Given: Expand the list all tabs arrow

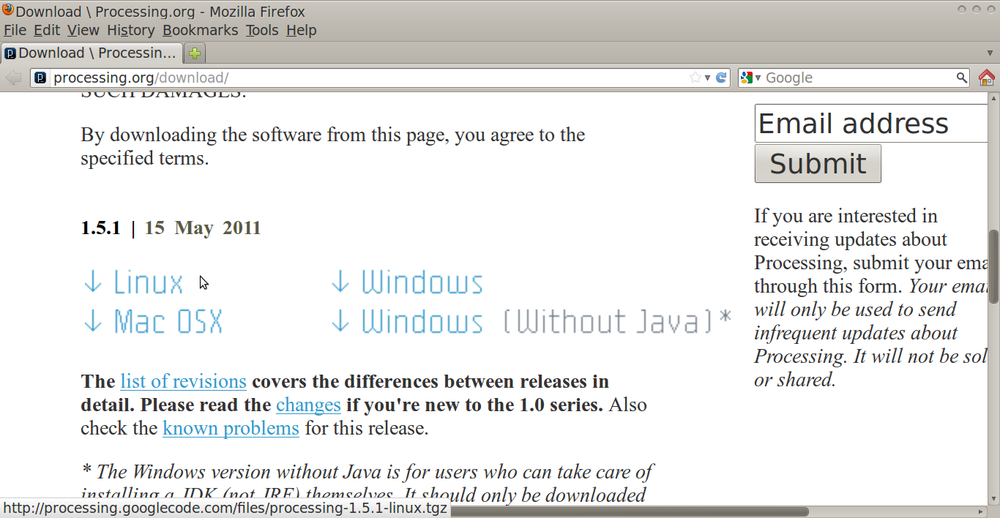Looking at the screenshot, I should click(x=990, y=53).
